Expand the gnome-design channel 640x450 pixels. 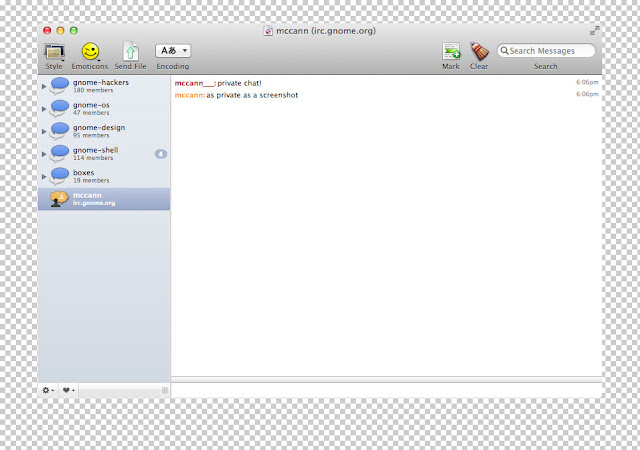tap(44, 131)
